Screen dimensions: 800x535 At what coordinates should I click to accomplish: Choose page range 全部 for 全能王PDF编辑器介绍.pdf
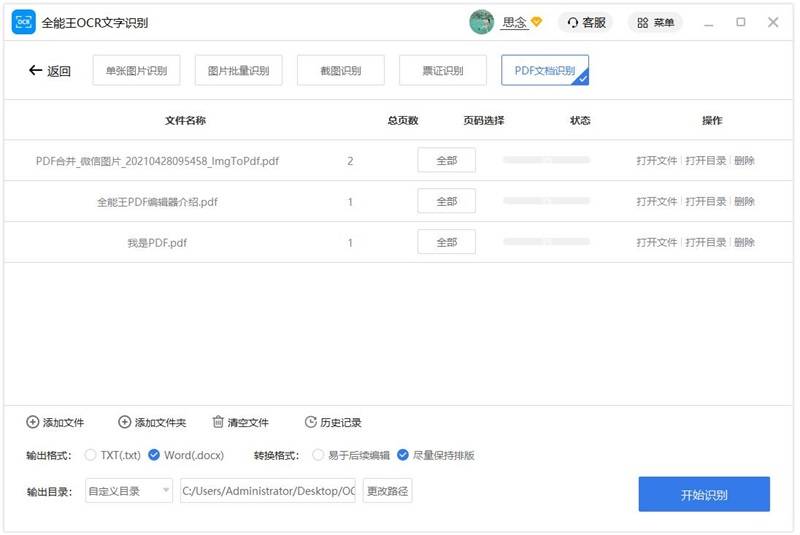click(x=446, y=201)
